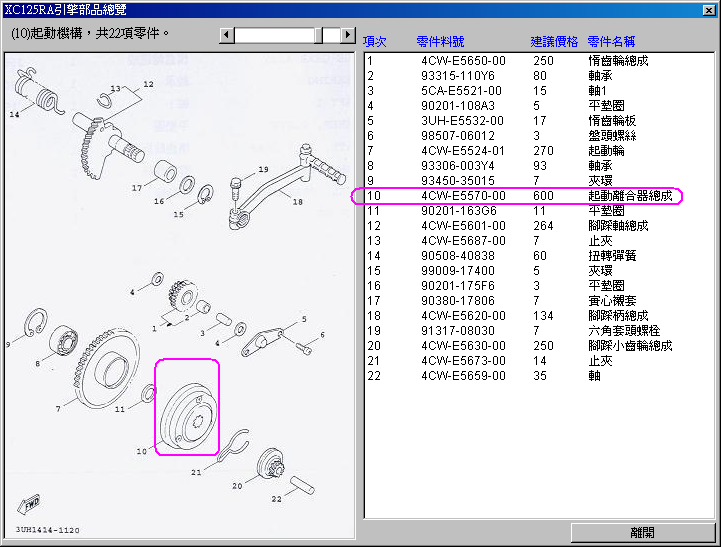Select row 14 part 90508-40838

pyautogui.click(x=539, y=256)
